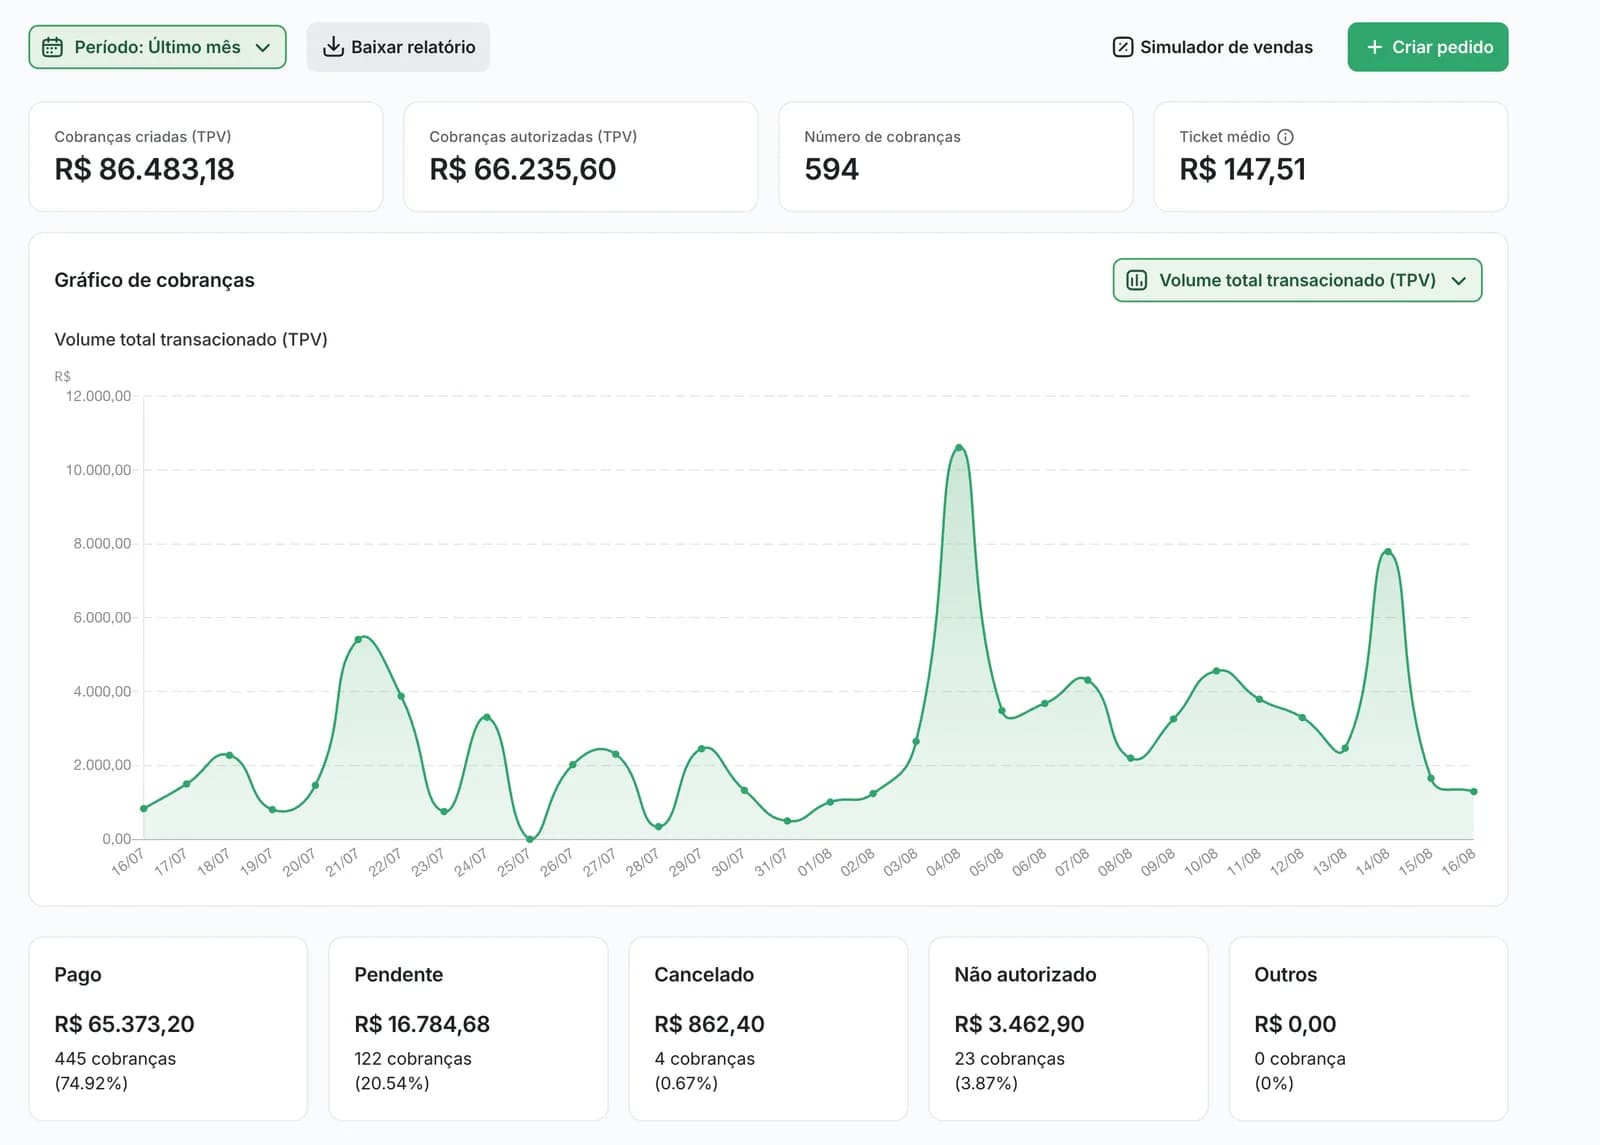Click the 10/08 data point on chart
The width and height of the screenshot is (1600, 1145).
click(1216, 671)
